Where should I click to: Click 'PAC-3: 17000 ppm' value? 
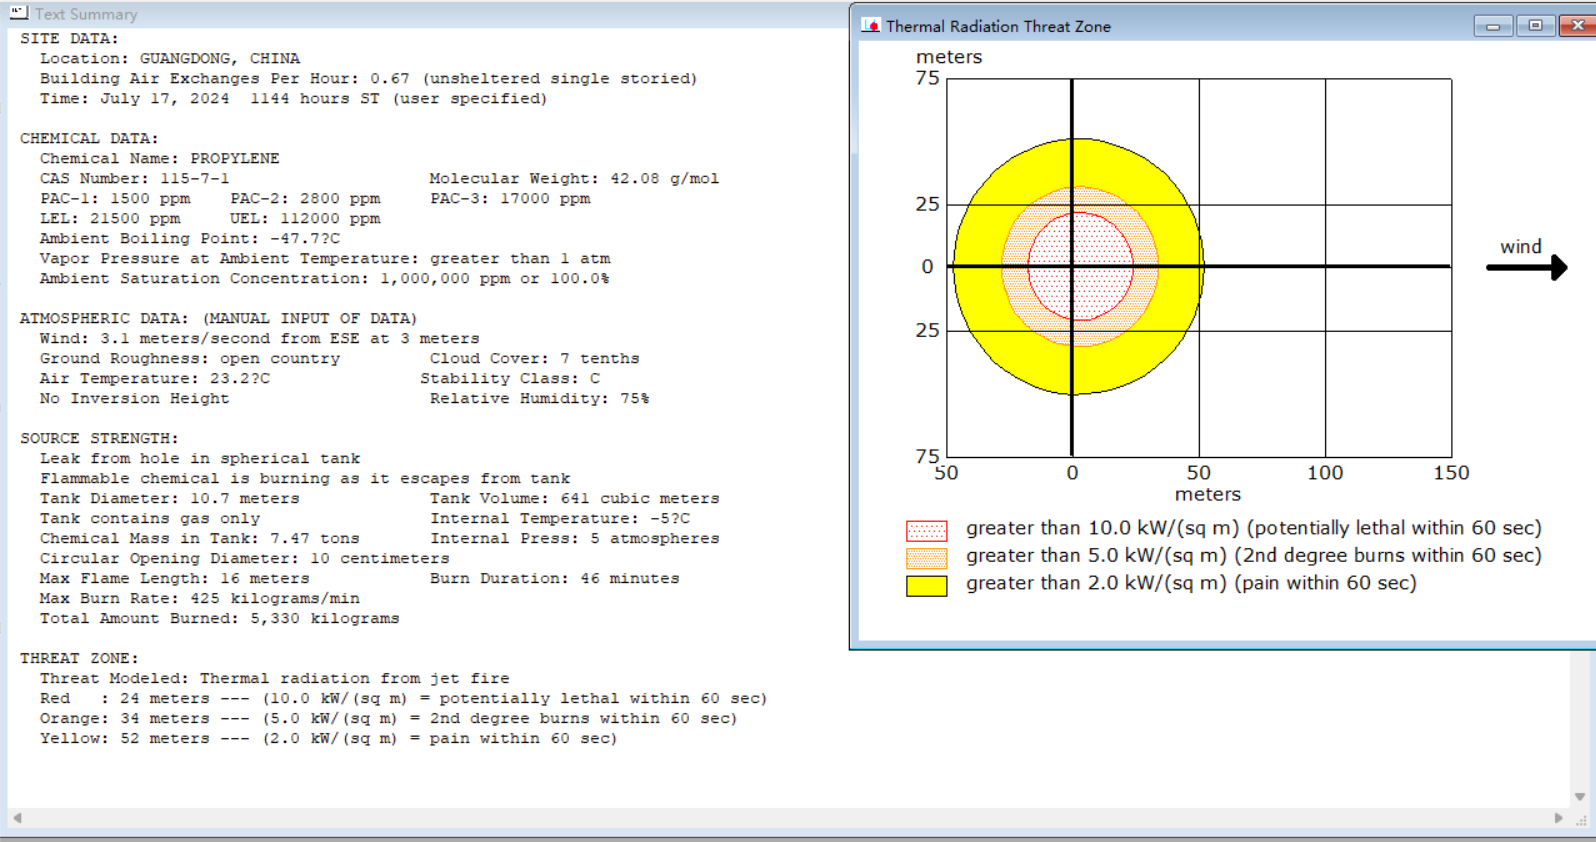(x=510, y=198)
